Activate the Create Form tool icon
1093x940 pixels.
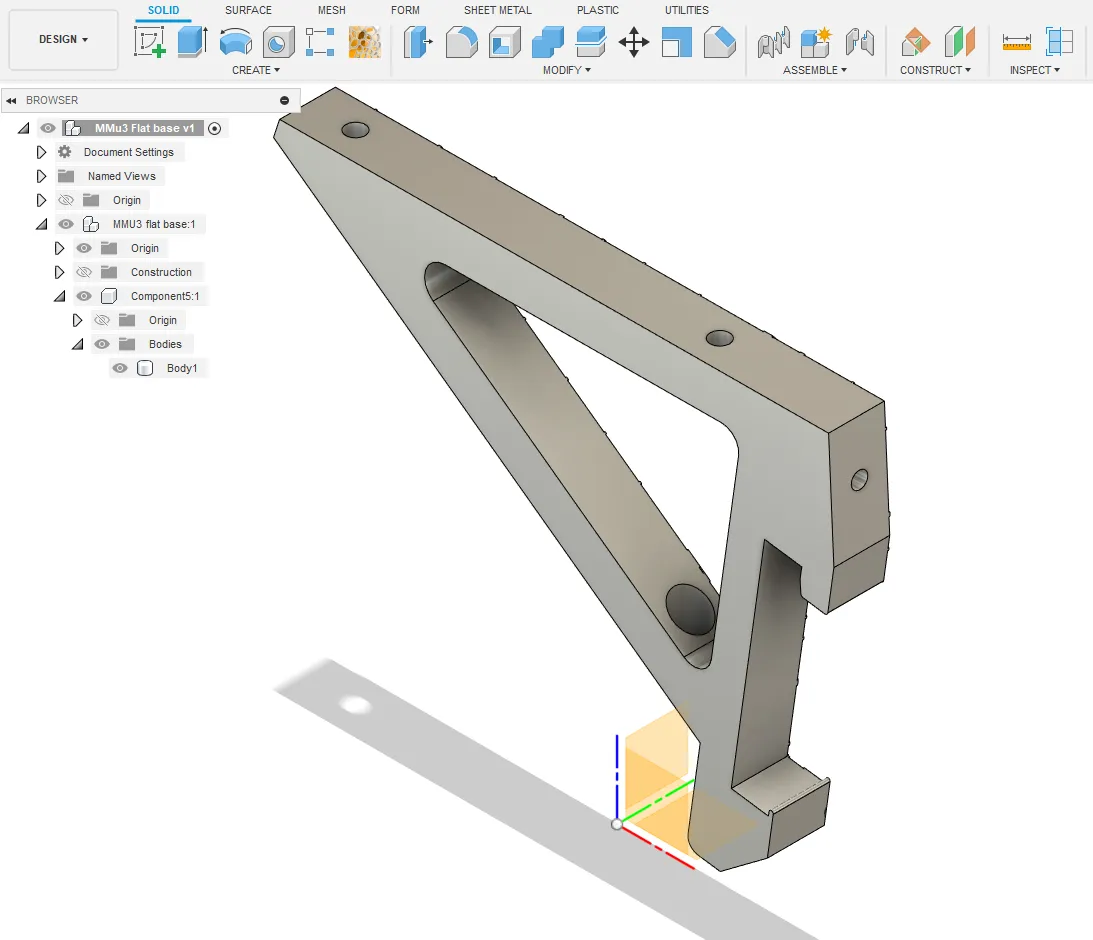coord(365,42)
